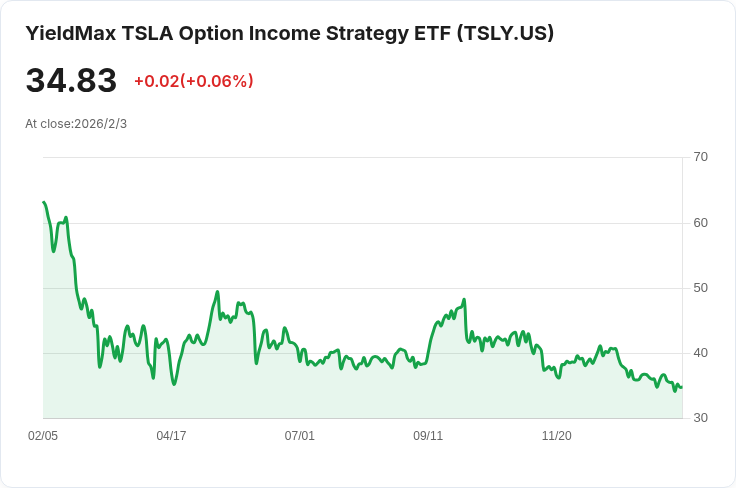Click the price spike peak near May
Screen dimensions: 736x488
click(217, 291)
